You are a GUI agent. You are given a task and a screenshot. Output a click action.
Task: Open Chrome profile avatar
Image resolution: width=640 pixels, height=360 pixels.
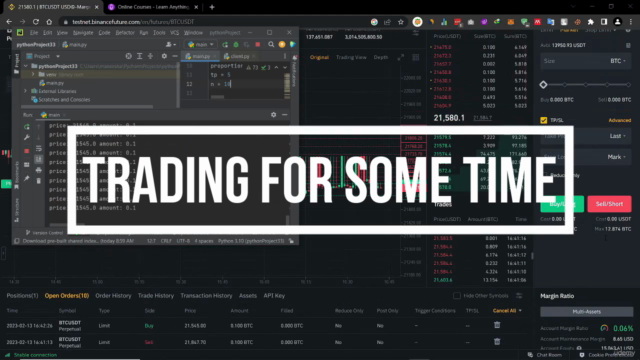pyautogui.click(x=618, y=22)
